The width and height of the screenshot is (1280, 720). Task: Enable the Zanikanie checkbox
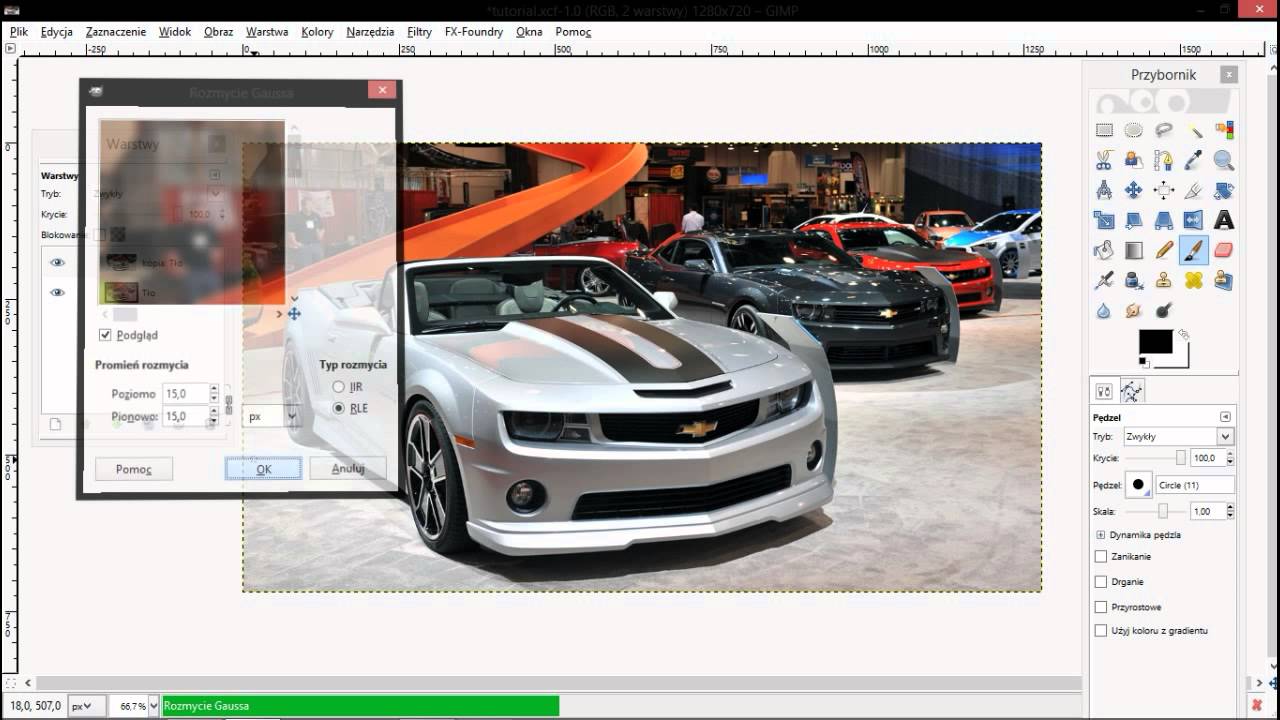1101,556
